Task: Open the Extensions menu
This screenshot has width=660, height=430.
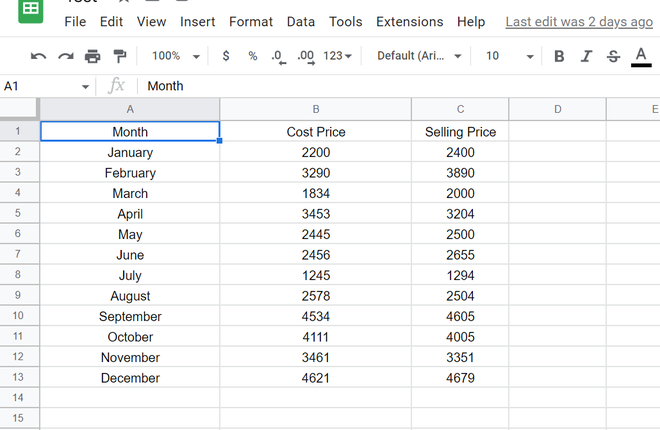Action: (409, 21)
